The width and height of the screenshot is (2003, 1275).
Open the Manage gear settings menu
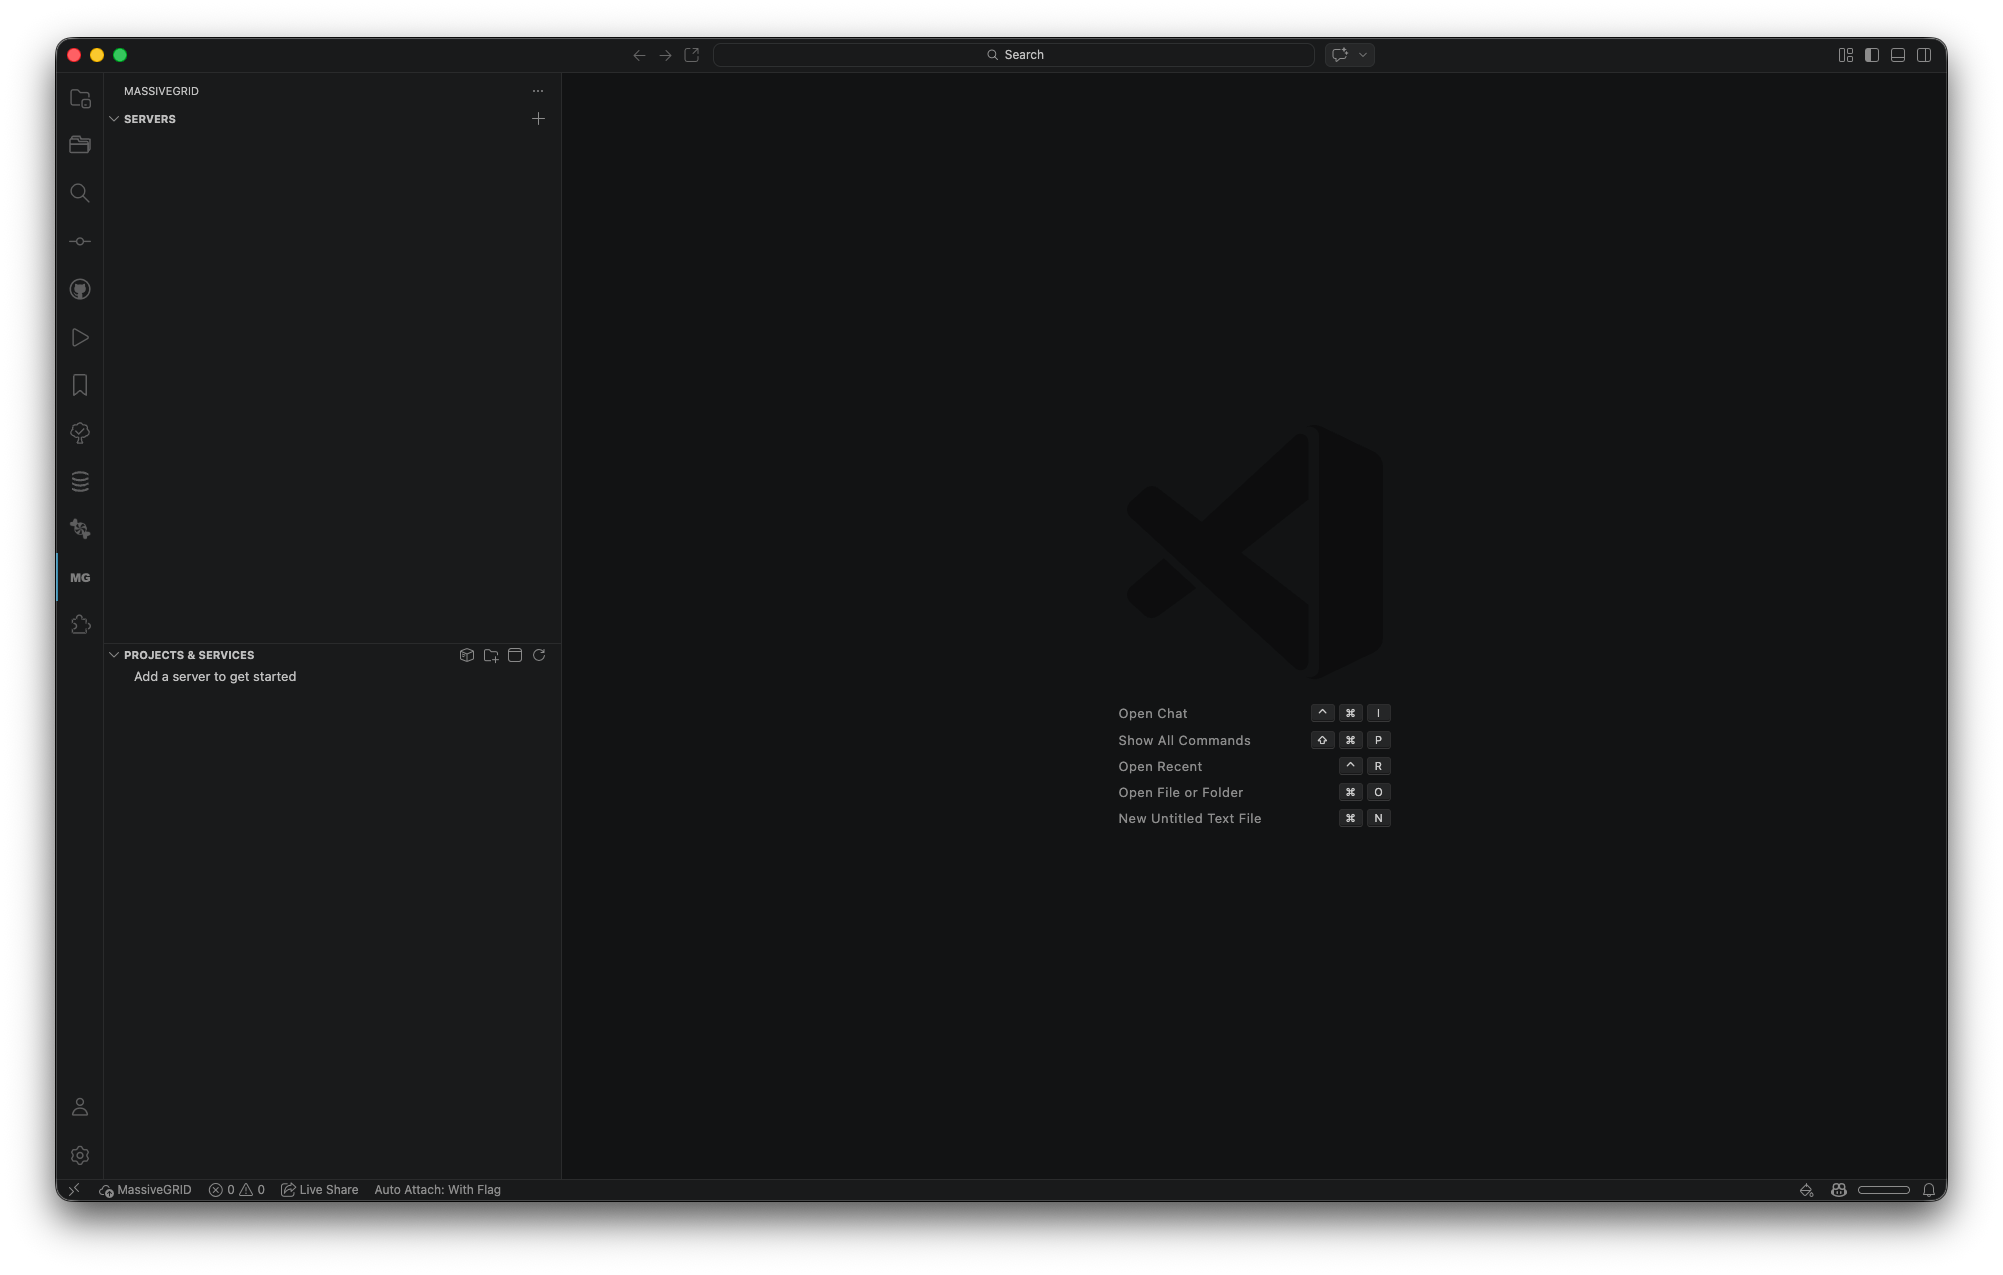pos(80,1155)
